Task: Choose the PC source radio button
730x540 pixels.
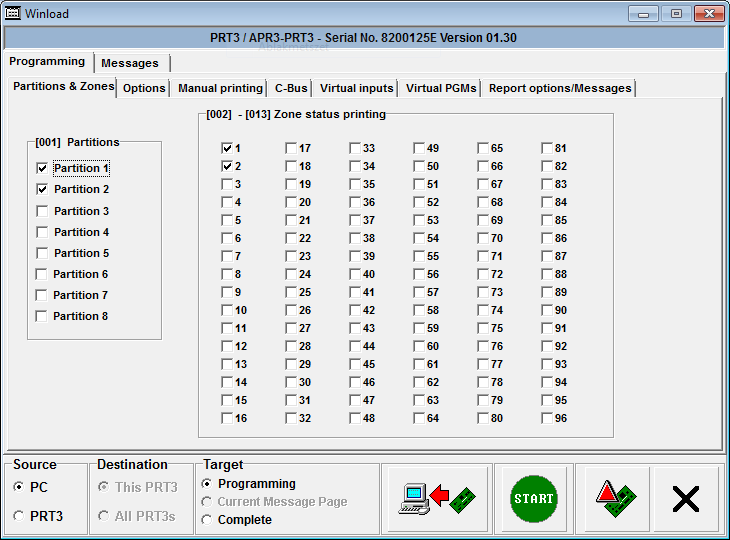Action: pyautogui.click(x=19, y=487)
